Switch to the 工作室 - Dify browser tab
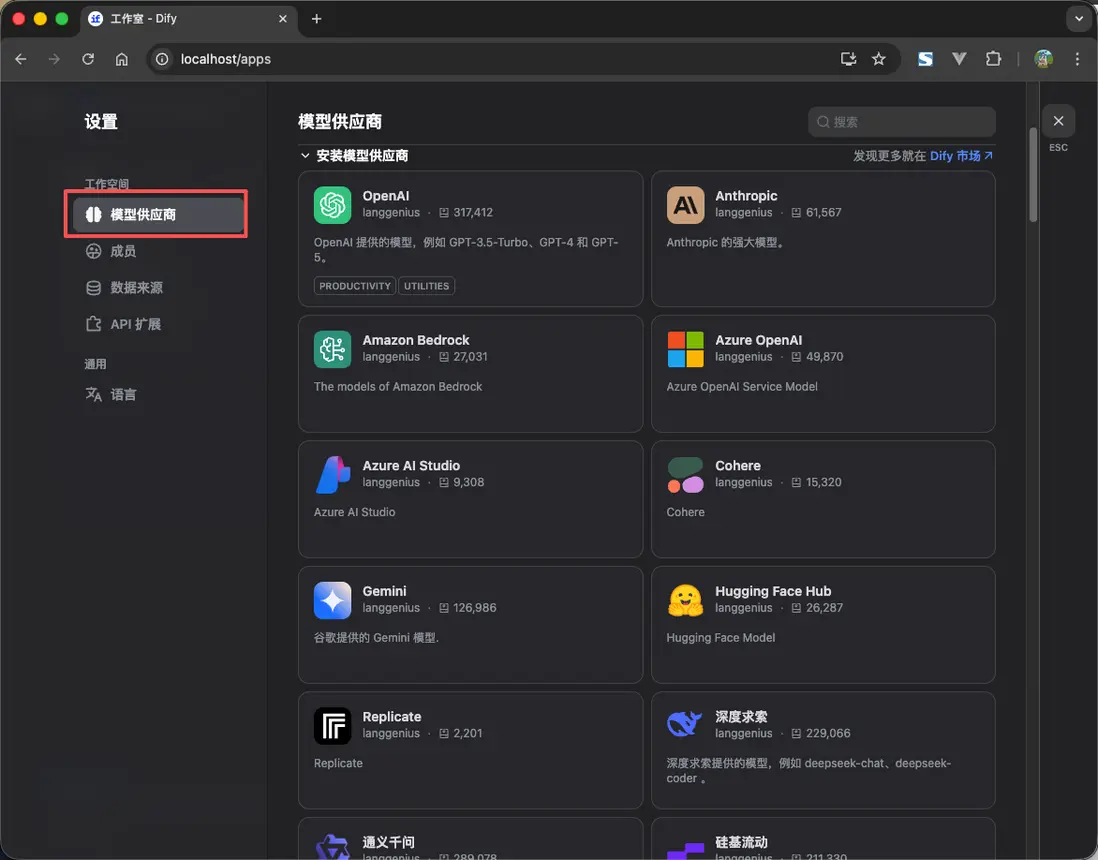Image resolution: width=1098 pixels, height=860 pixels. pyautogui.click(x=189, y=19)
